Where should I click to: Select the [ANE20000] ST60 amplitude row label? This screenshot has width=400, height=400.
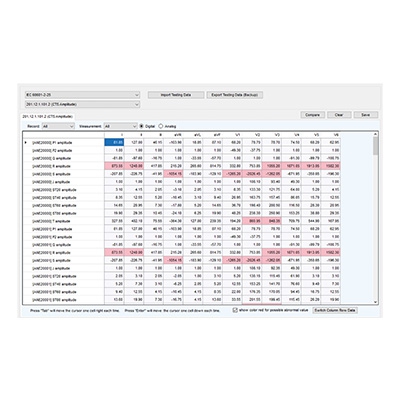click(x=54, y=205)
